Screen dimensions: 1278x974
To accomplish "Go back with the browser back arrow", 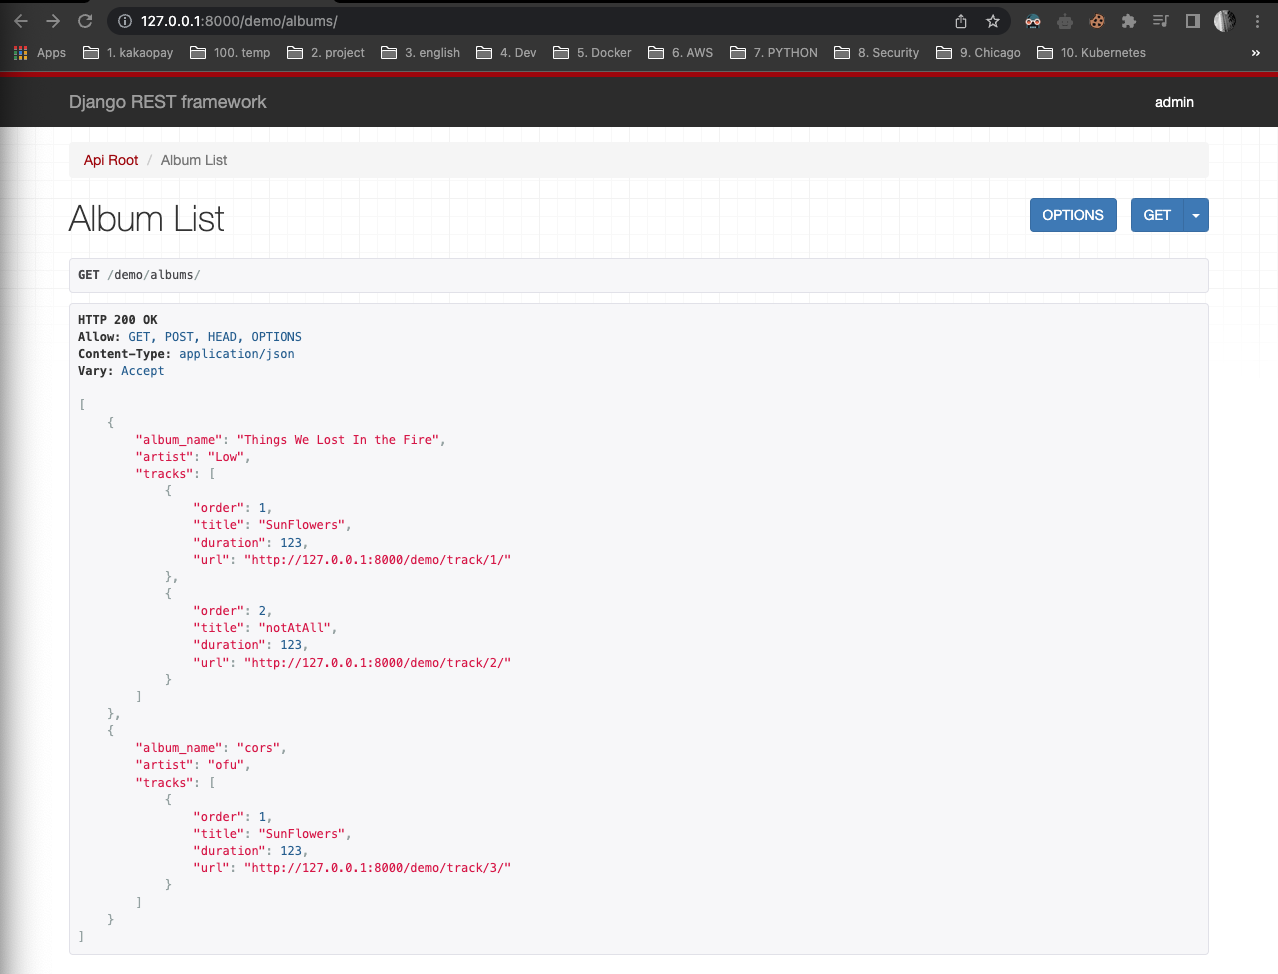I will tap(21, 21).
